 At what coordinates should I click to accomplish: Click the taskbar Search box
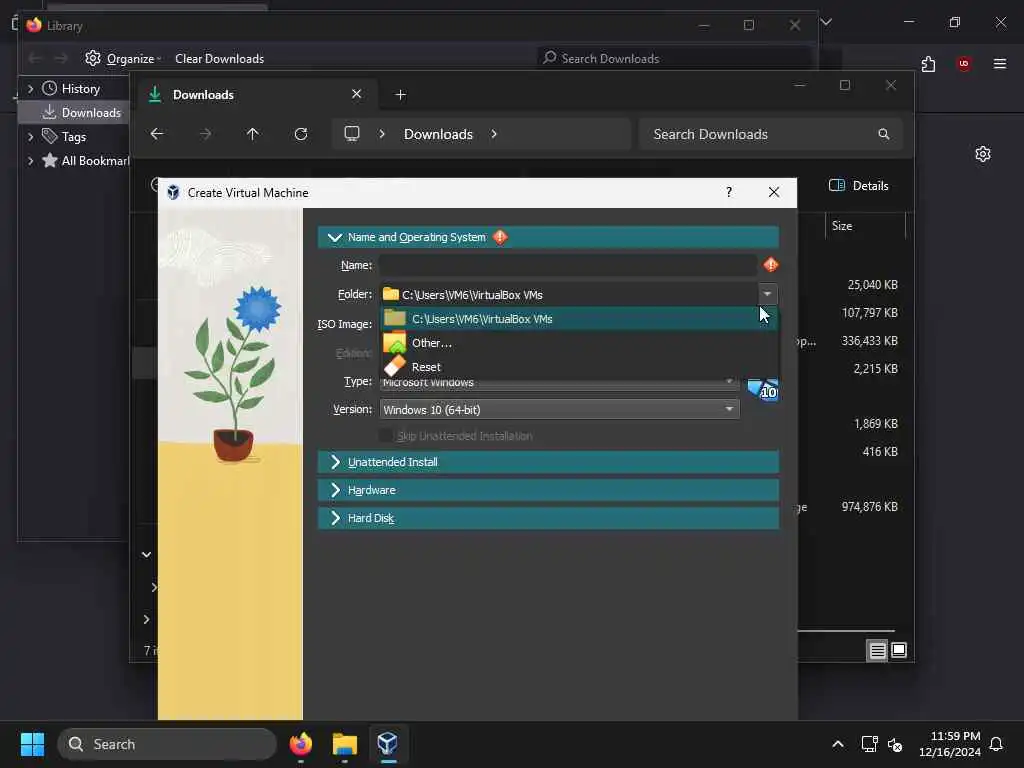(x=167, y=744)
